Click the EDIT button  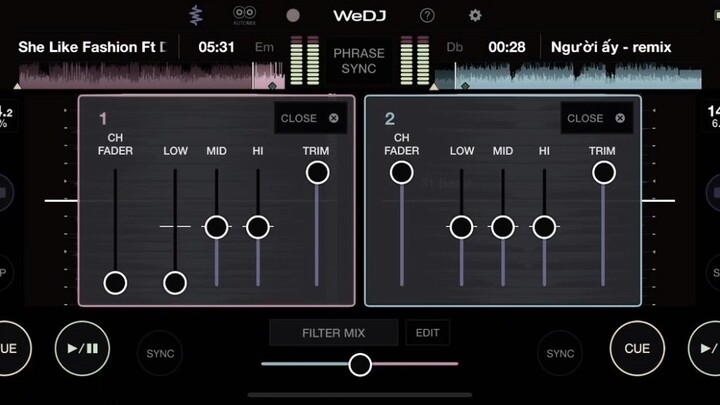coord(428,332)
